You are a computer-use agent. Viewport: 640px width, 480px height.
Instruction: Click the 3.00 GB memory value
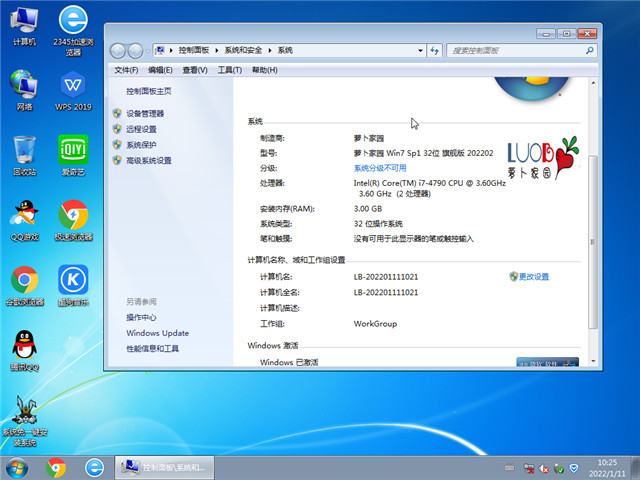(x=368, y=209)
